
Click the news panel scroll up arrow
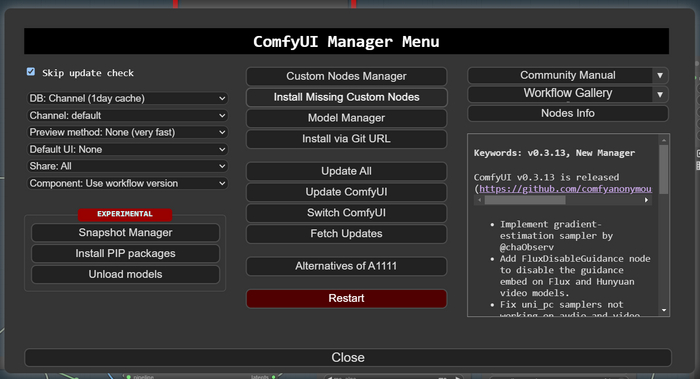664,140
